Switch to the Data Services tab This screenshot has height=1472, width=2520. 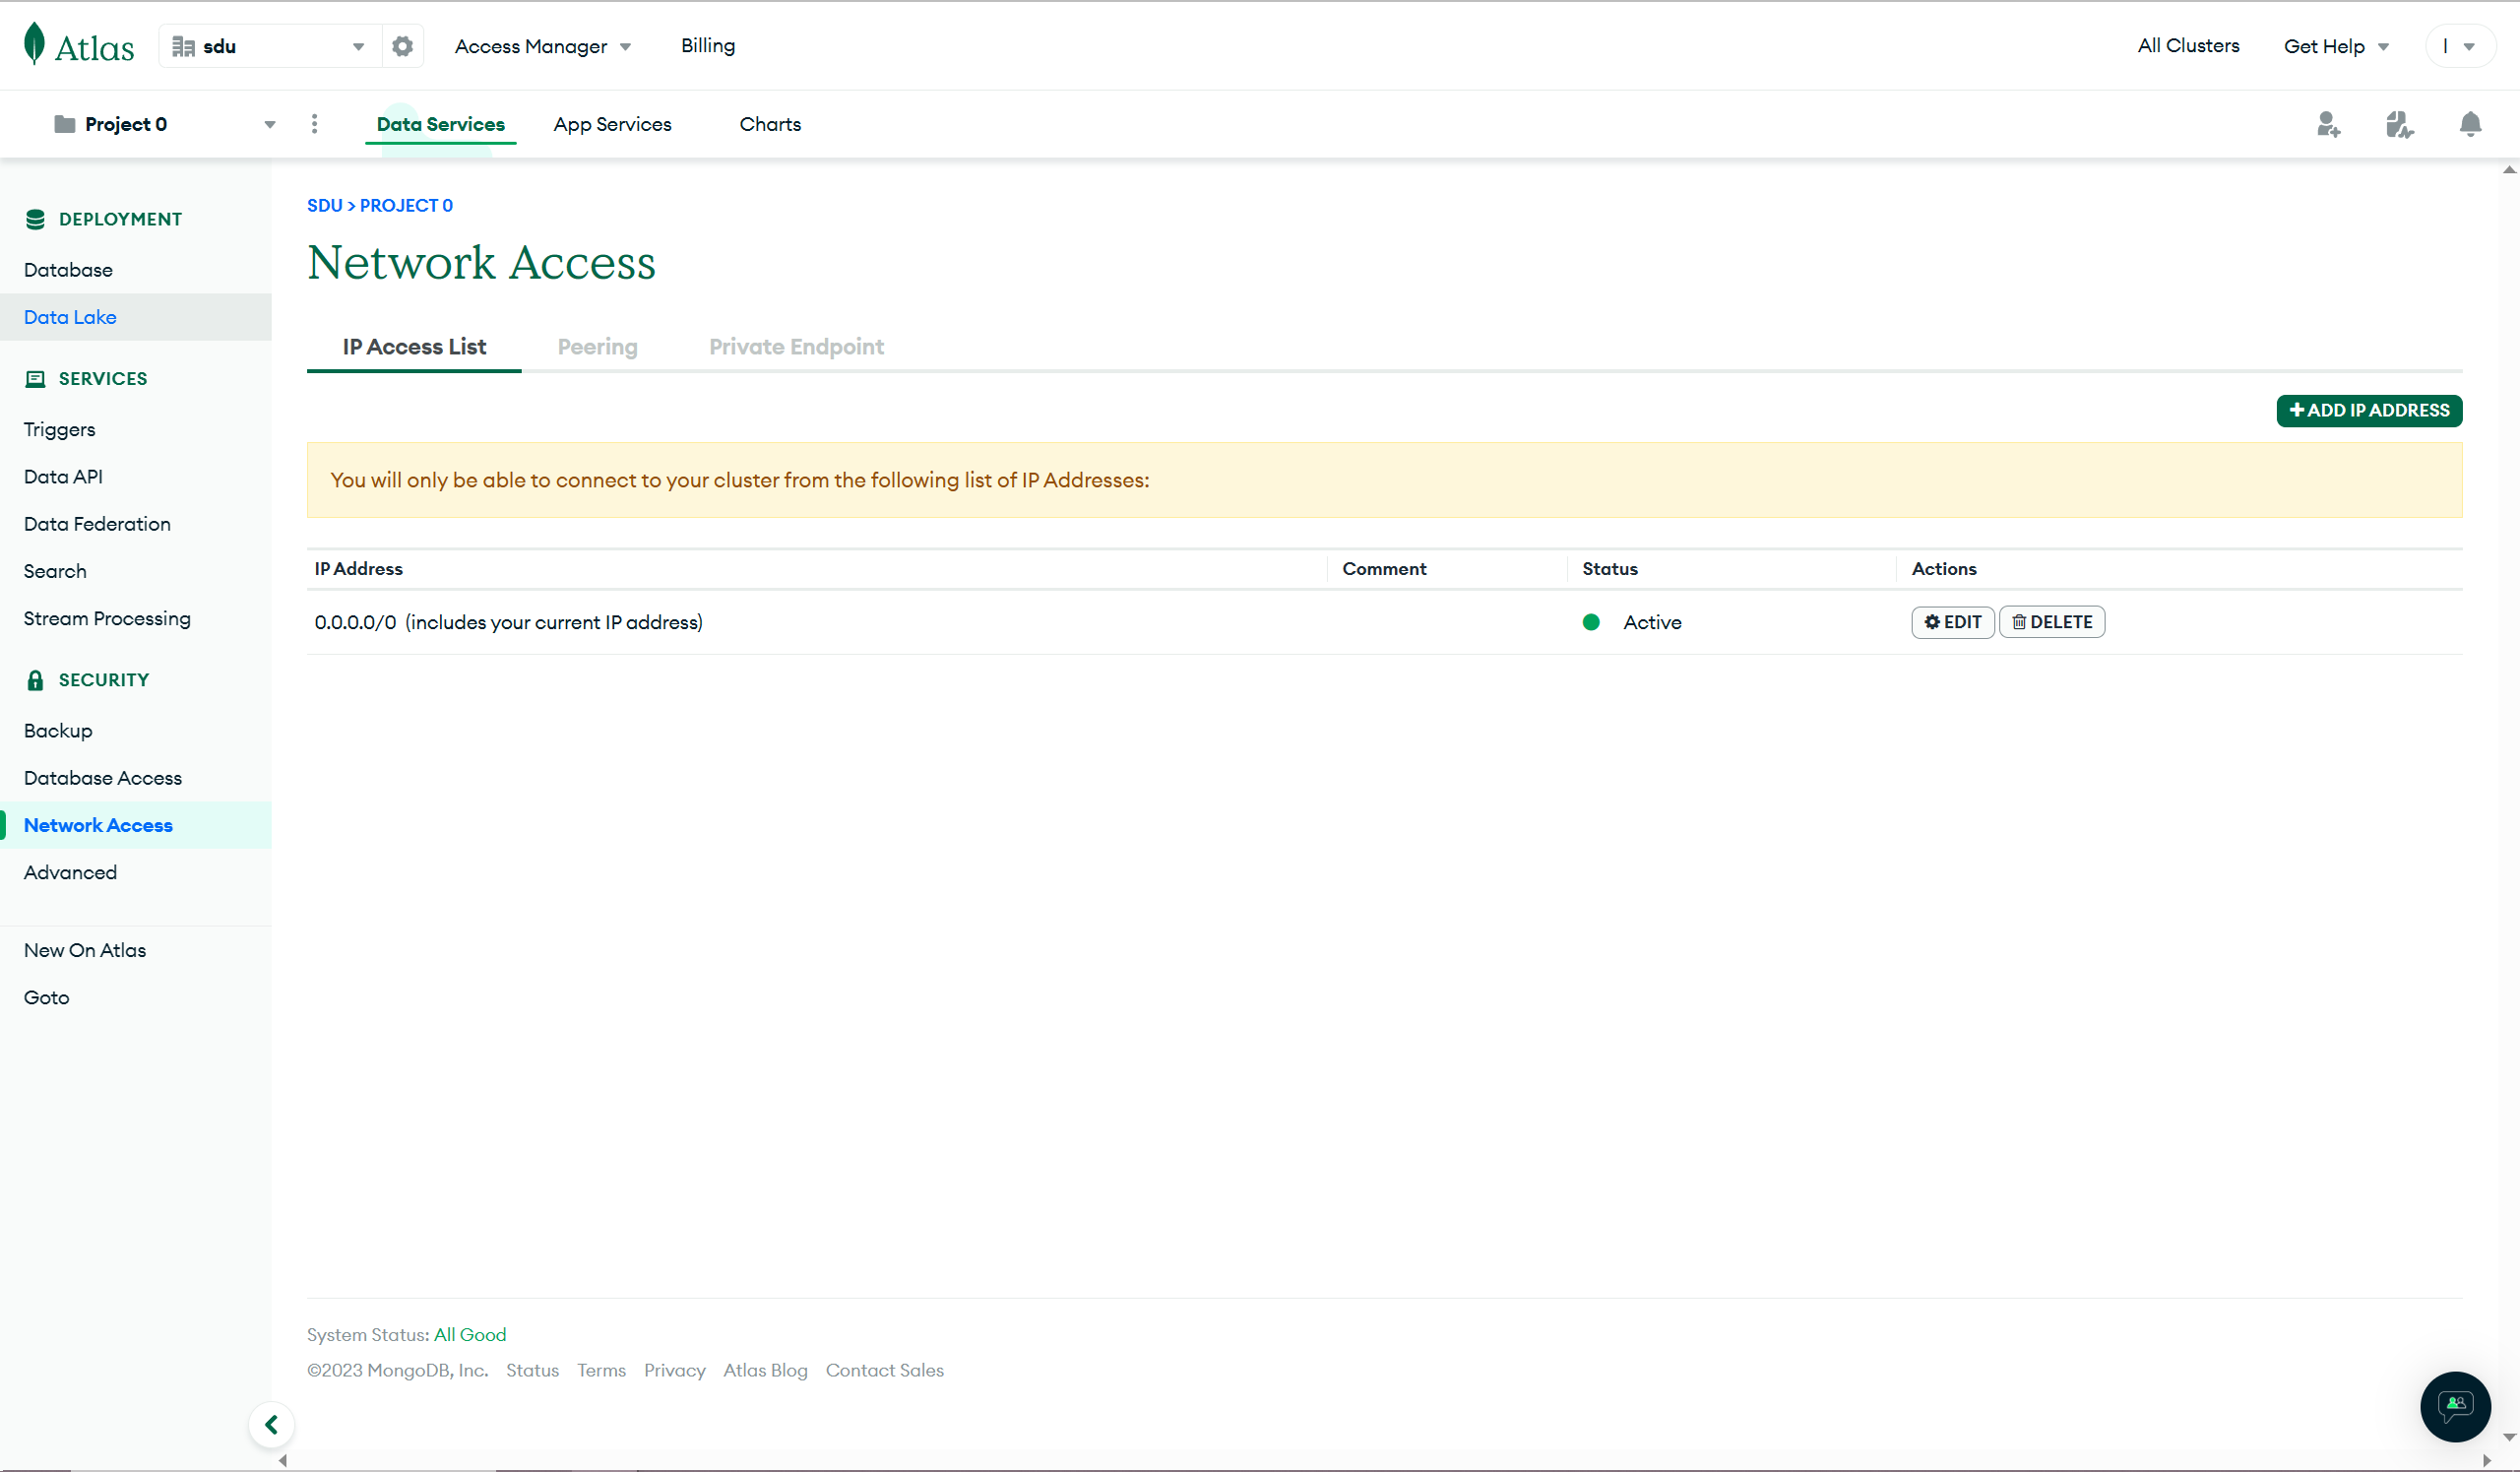coord(440,124)
